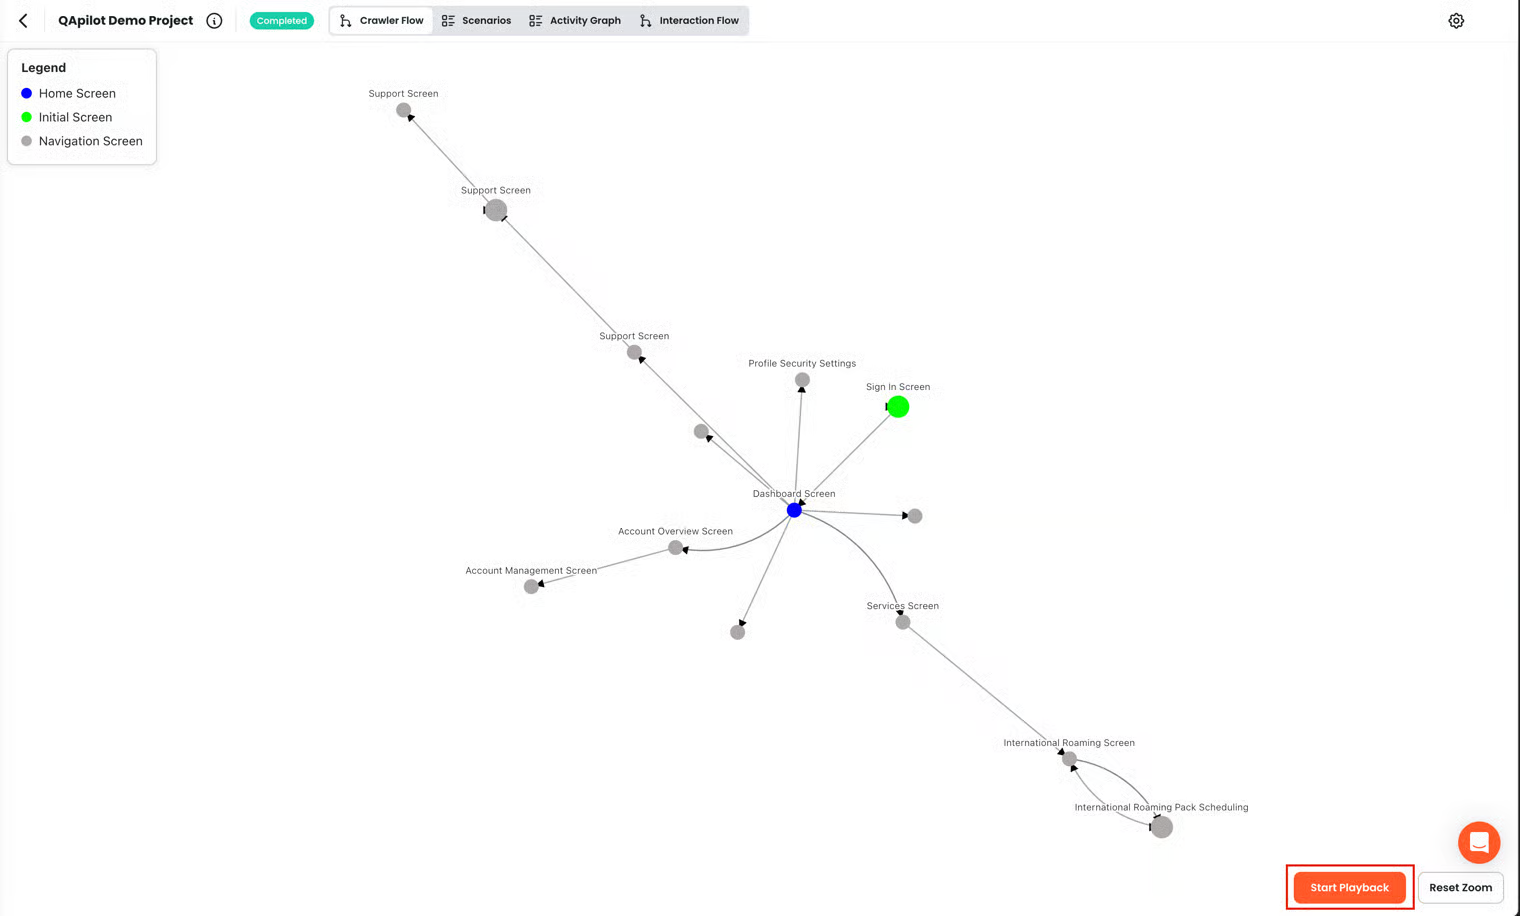Select the green Sign In Screen node
The width and height of the screenshot is (1520, 916).
[x=898, y=407]
